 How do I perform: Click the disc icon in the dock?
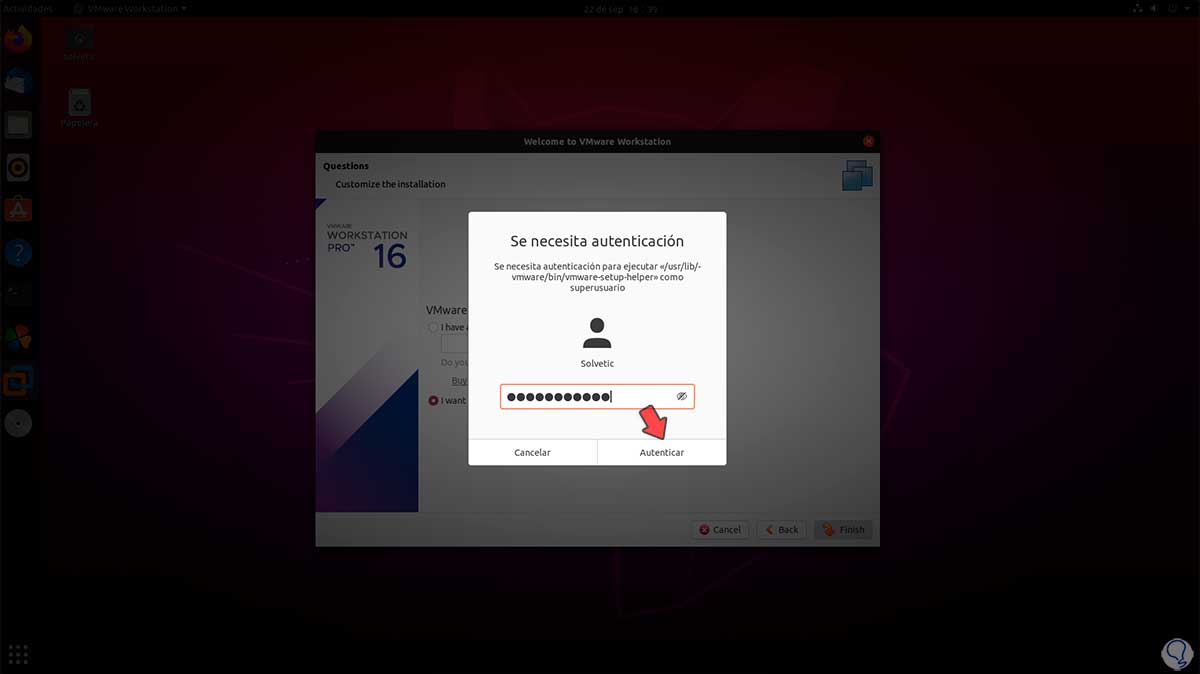tap(18, 424)
